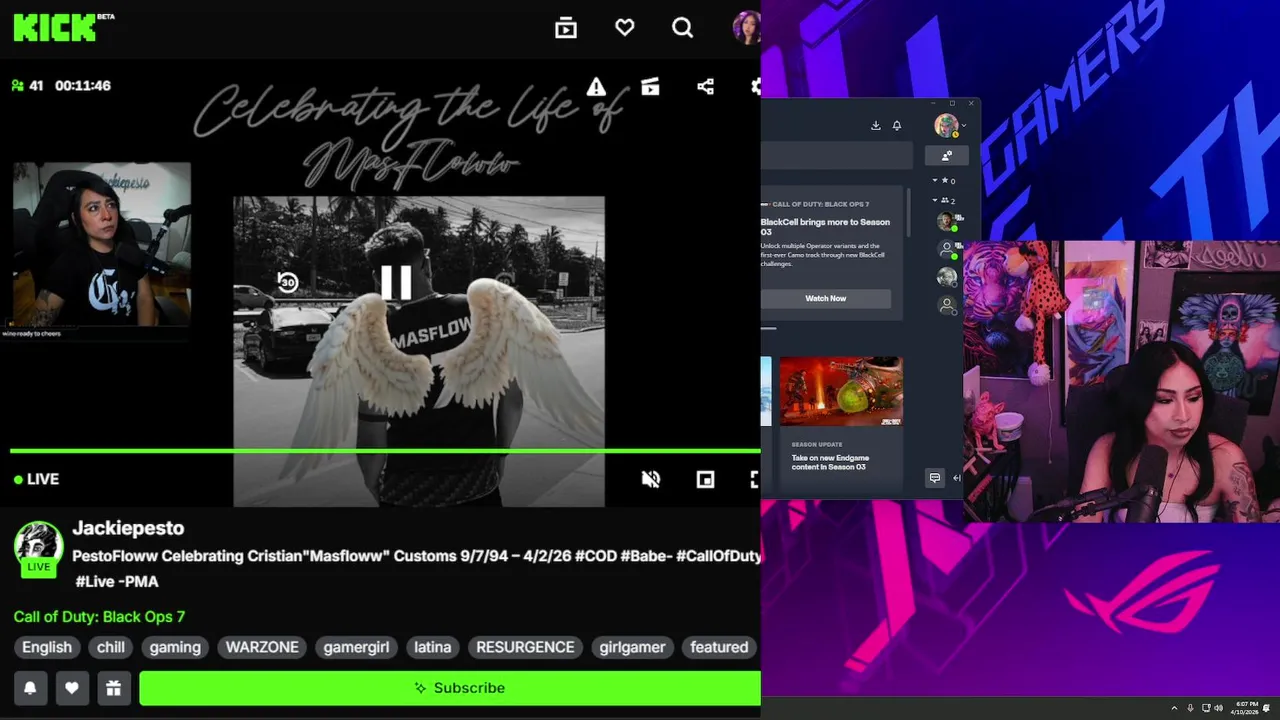1280x720 pixels.
Task: Open first online friend avatar in Battle.net
Action: [x=946, y=222]
